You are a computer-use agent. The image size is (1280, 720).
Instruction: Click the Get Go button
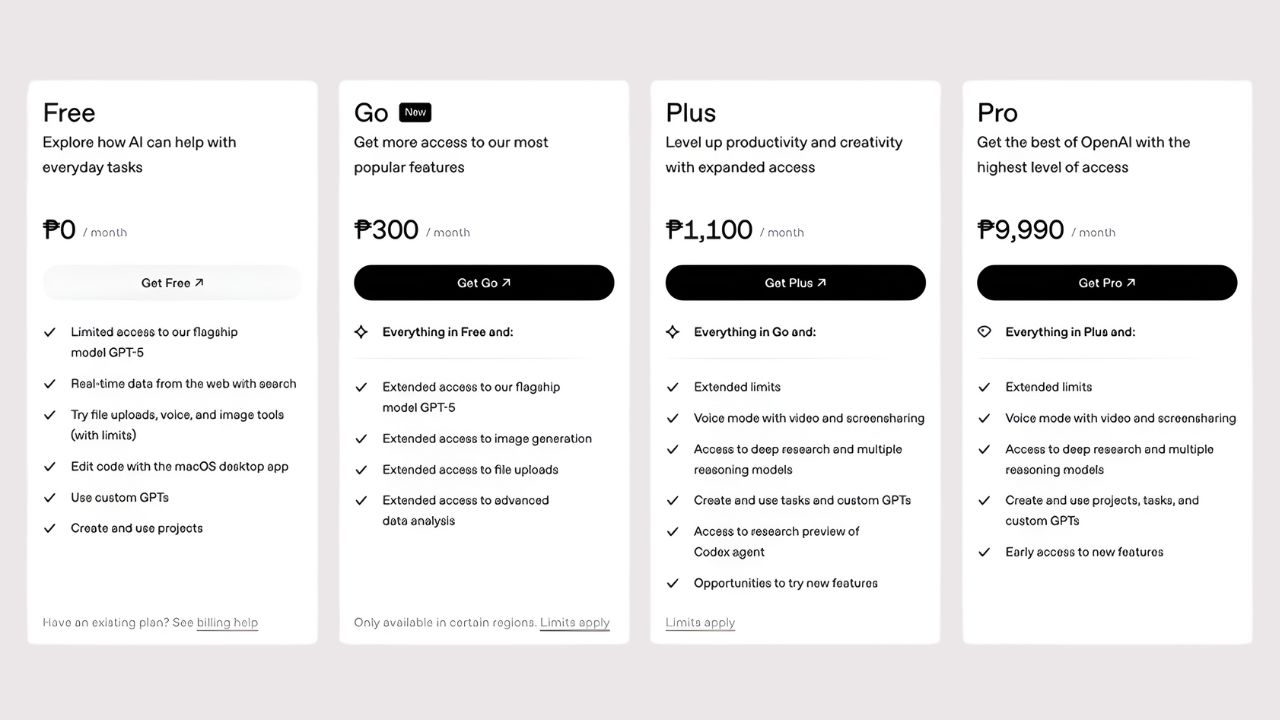pyautogui.click(x=484, y=283)
